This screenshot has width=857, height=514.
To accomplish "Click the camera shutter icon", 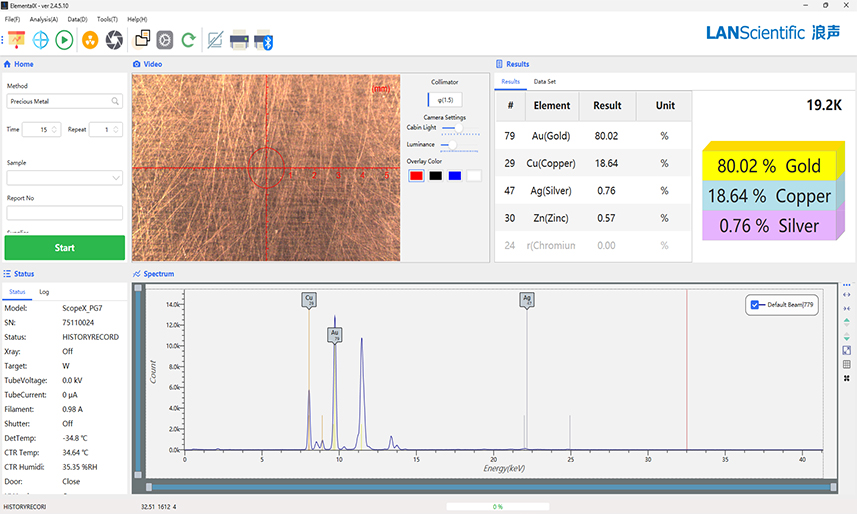I will point(114,40).
